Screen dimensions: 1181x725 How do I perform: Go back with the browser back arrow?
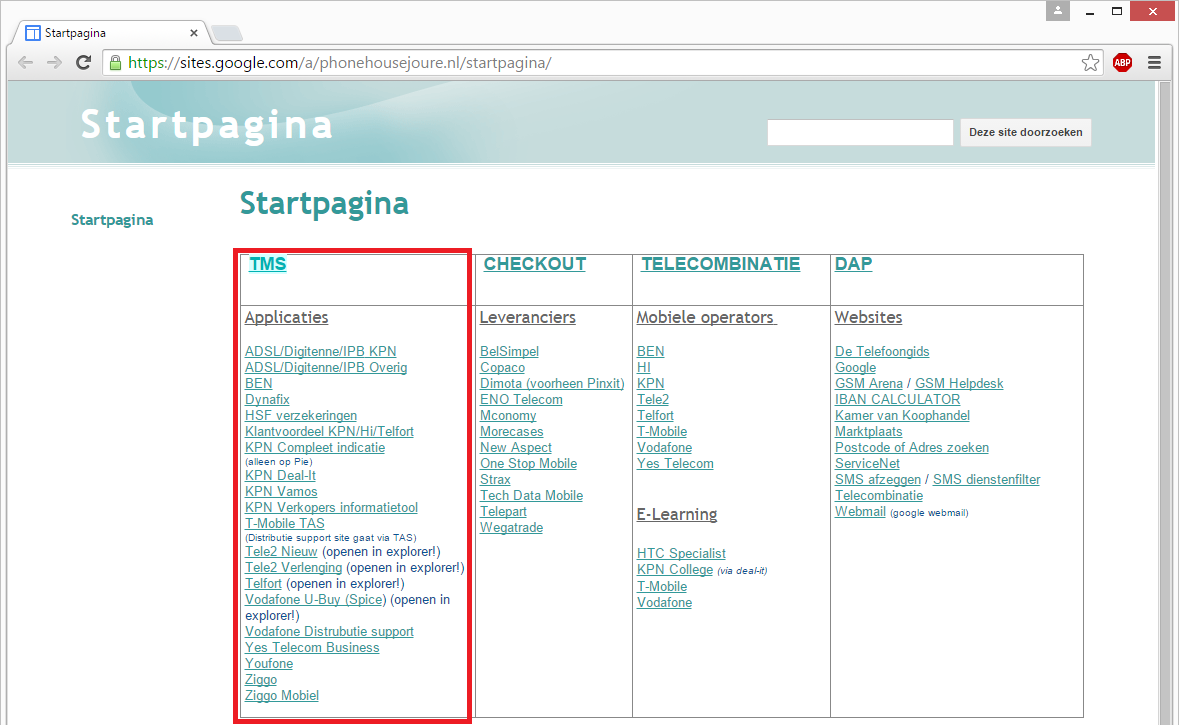26,62
